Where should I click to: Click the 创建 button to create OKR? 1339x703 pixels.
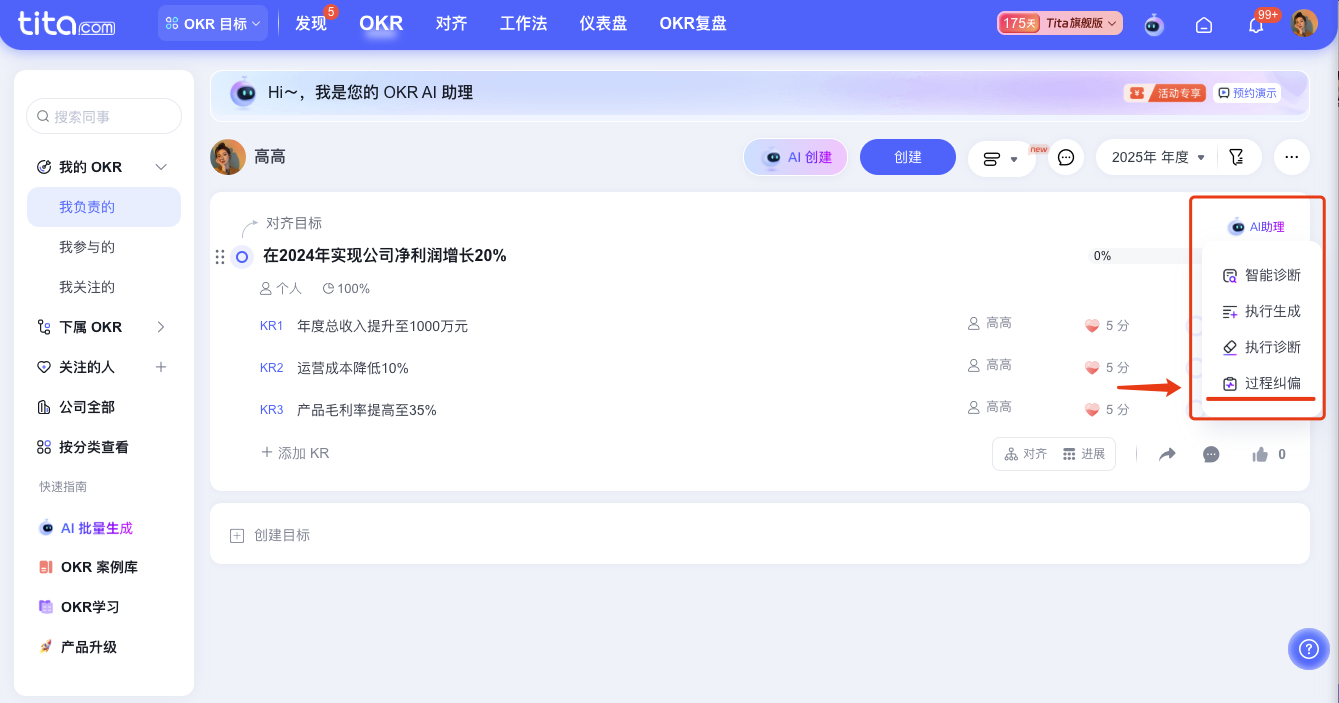click(x=907, y=157)
